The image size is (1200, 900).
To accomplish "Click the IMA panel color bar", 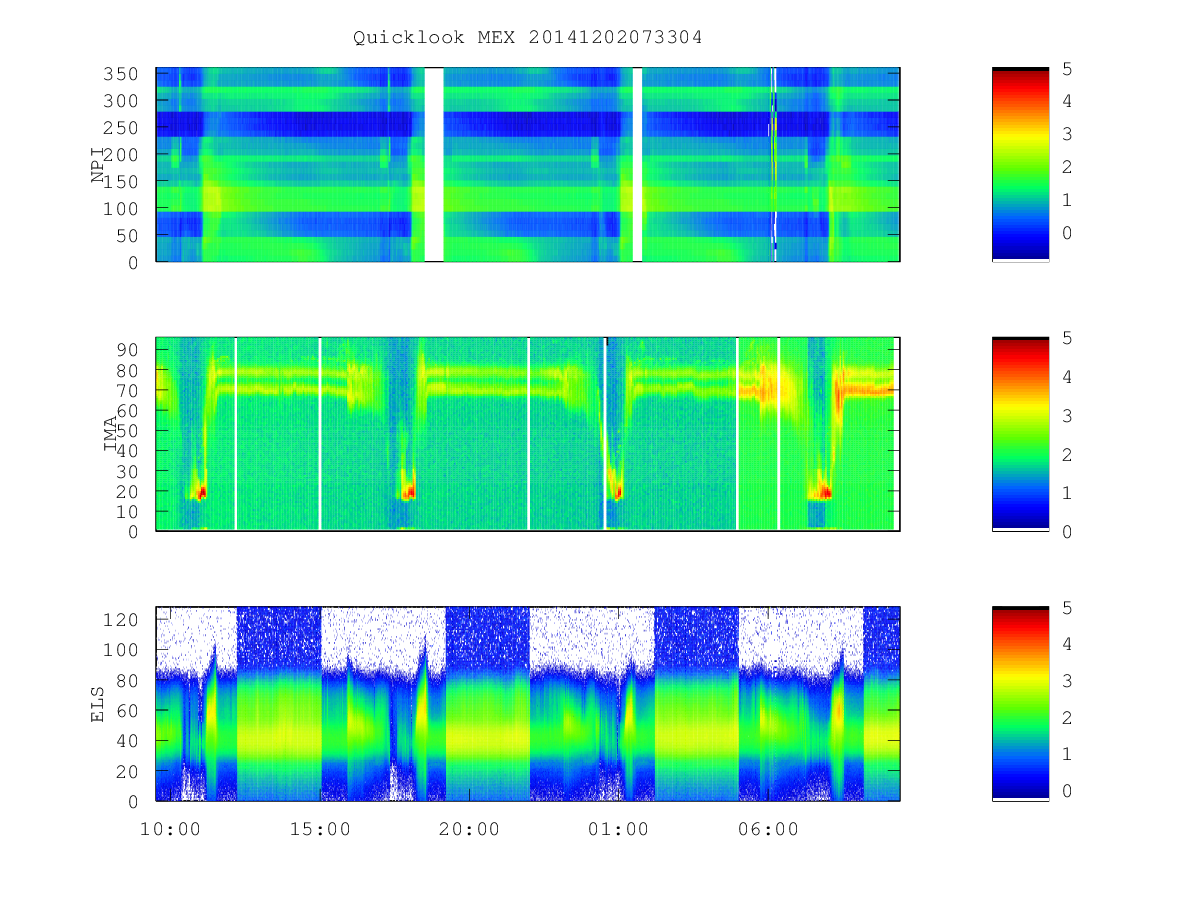I will pos(1020,434).
